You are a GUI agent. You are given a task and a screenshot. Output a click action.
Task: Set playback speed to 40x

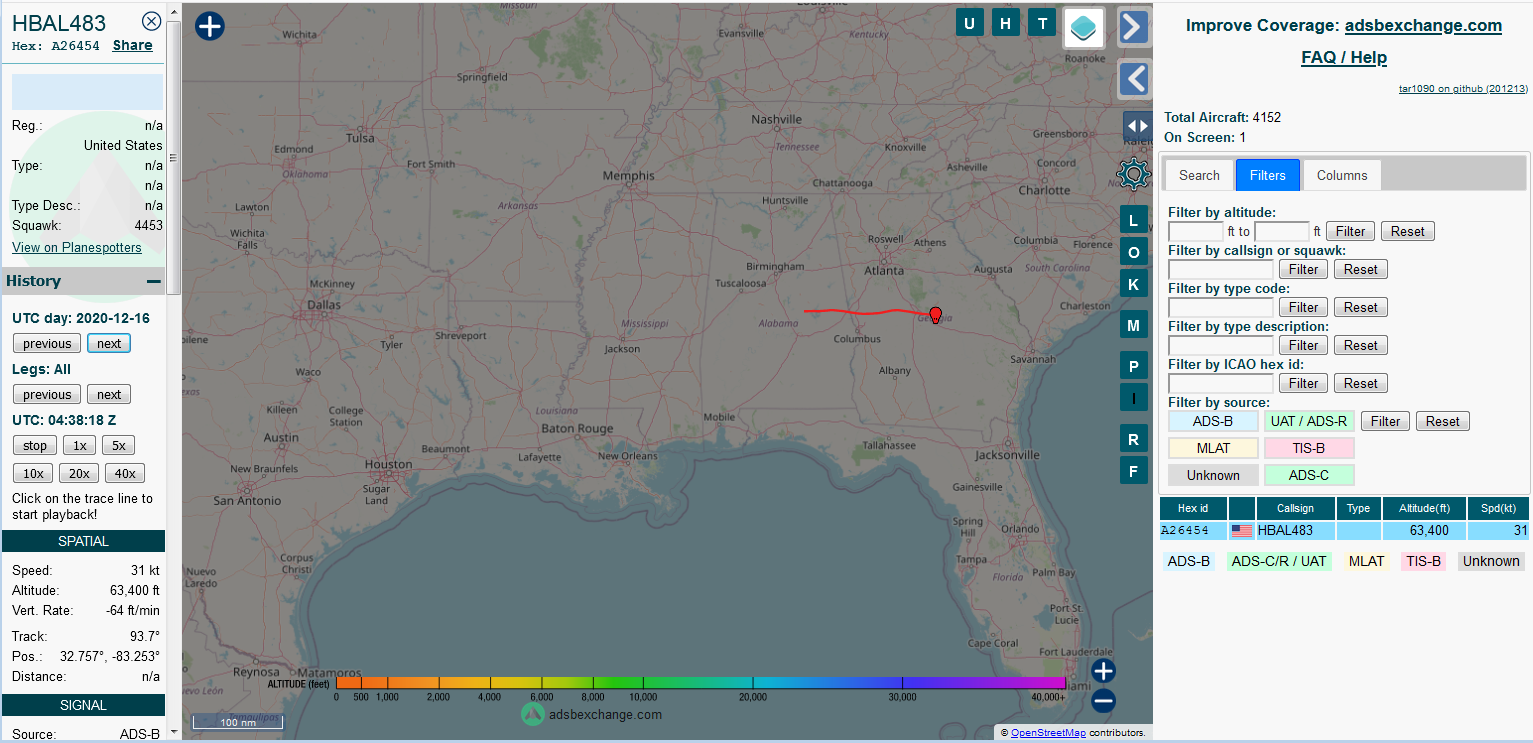click(x=125, y=473)
